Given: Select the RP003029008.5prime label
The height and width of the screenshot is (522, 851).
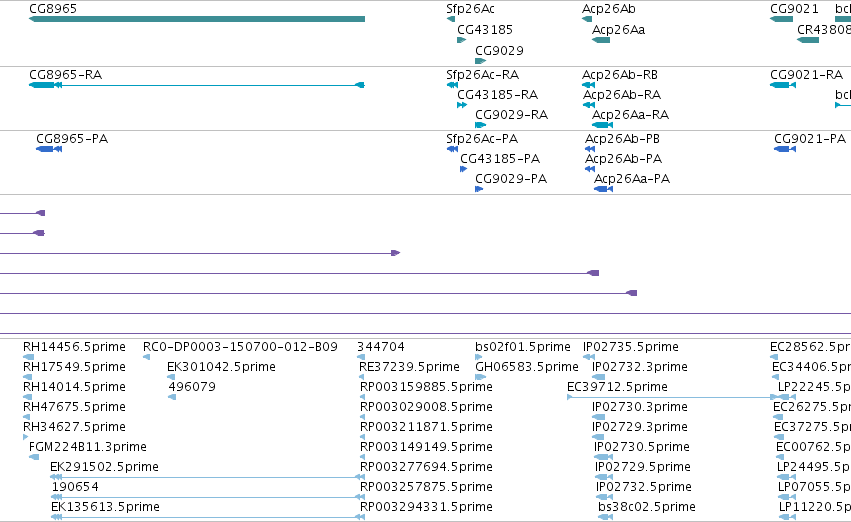Looking at the screenshot, I should coord(427,407).
